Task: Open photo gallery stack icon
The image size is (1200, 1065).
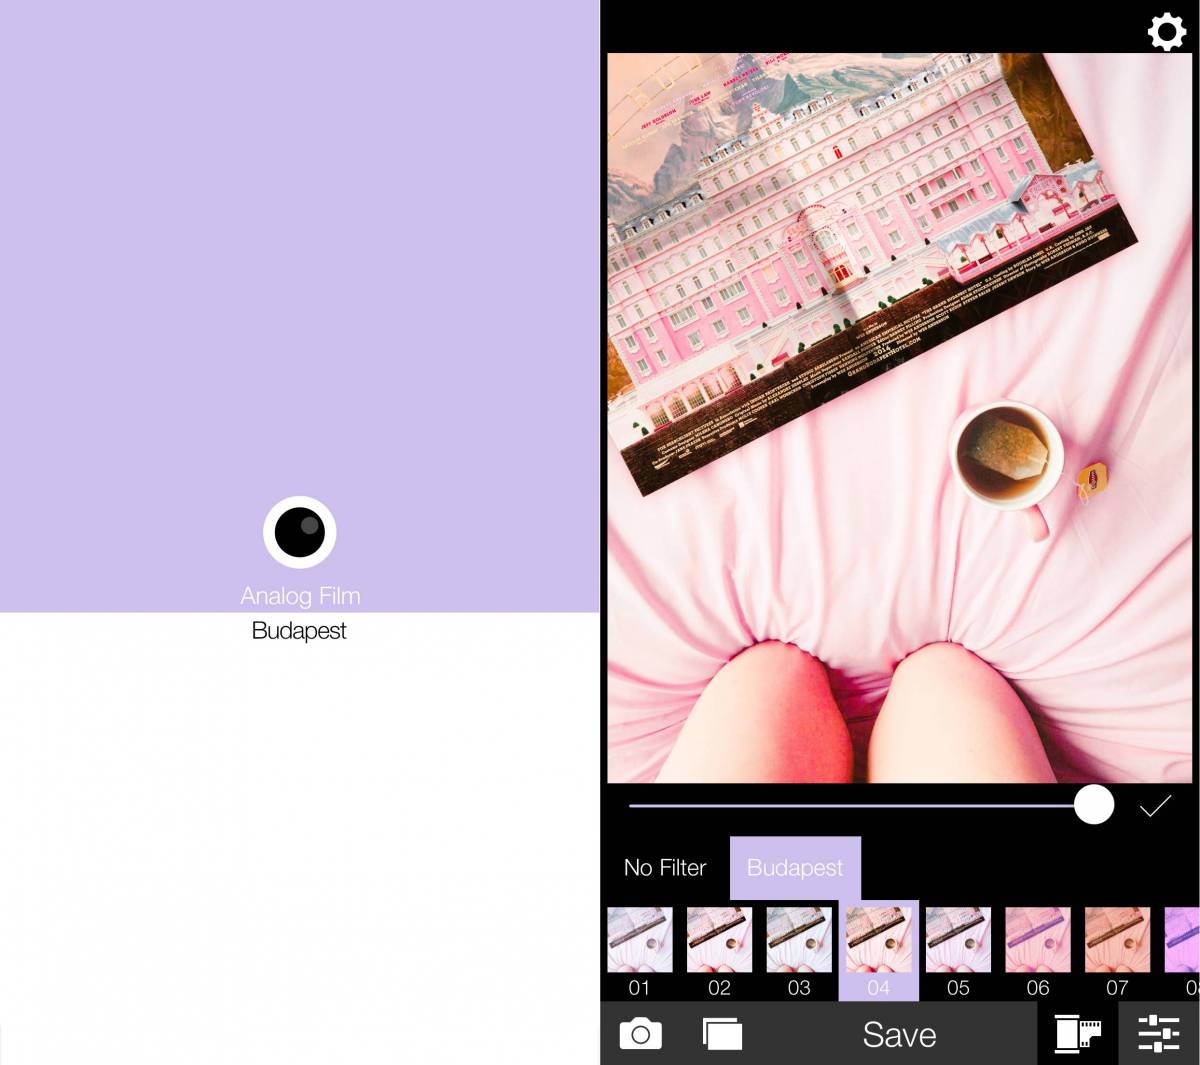Action: [722, 1034]
